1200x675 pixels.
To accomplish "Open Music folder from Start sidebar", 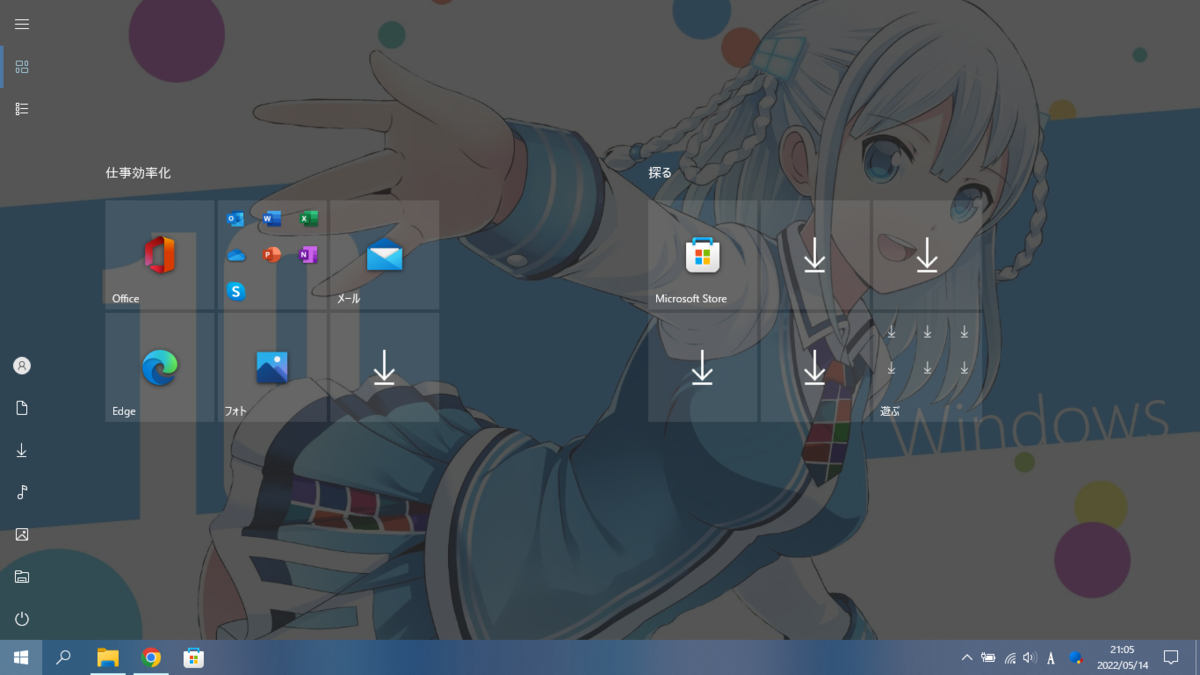I will [22, 492].
